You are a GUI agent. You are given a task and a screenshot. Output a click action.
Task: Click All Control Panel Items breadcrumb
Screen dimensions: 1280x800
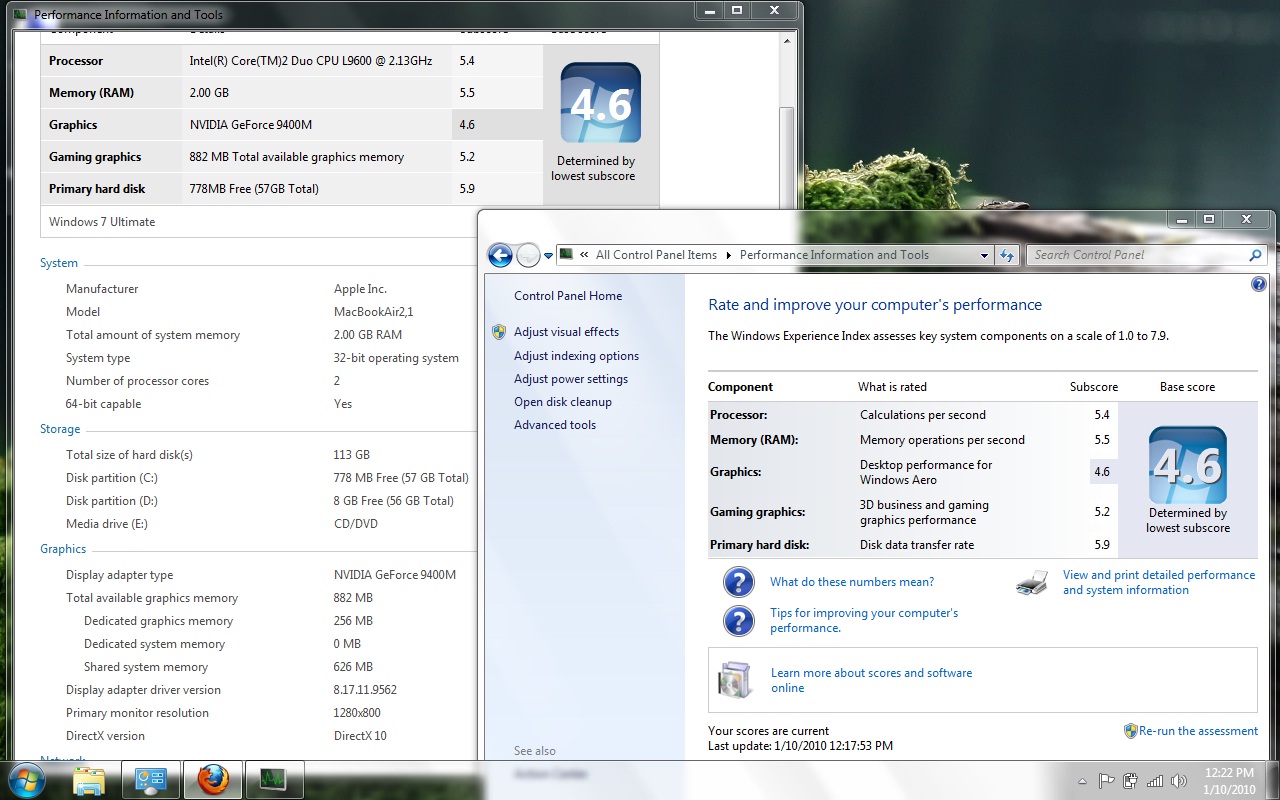(x=656, y=255)
